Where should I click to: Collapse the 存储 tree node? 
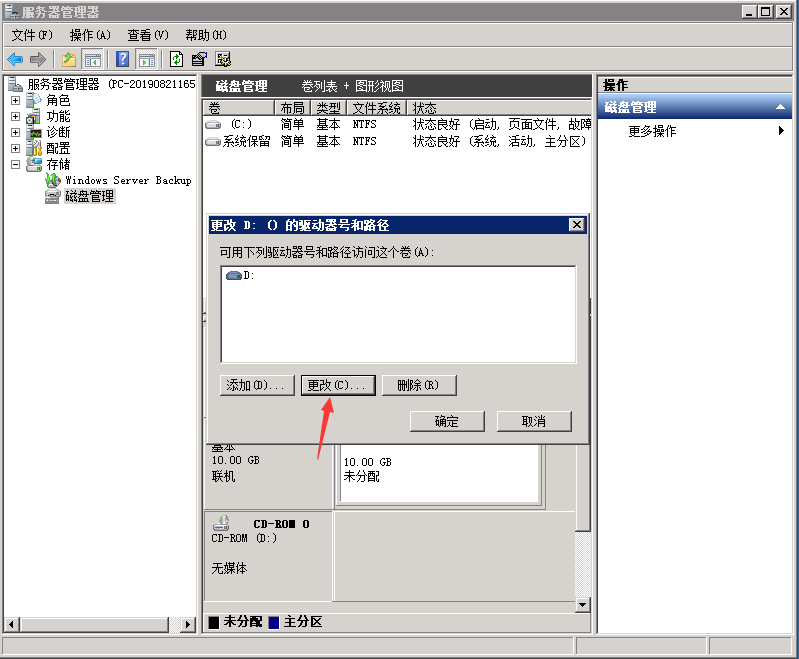15,164
